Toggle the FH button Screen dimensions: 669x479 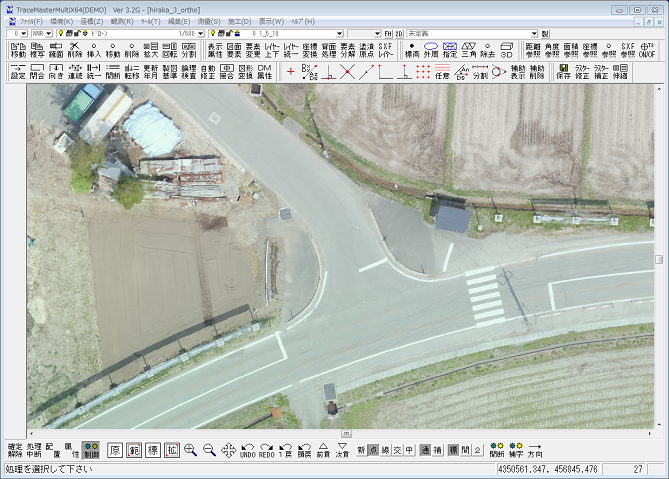click(388, 33)
